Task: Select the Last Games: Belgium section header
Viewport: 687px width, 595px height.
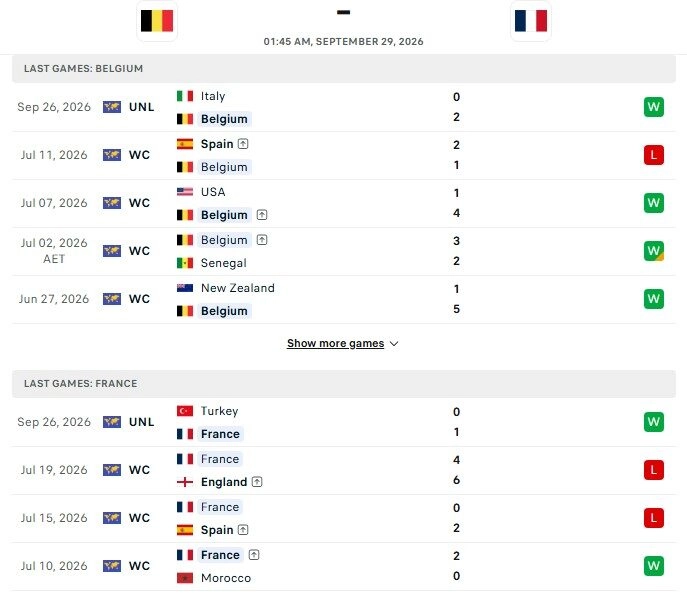Action: [x=344, y=69]
